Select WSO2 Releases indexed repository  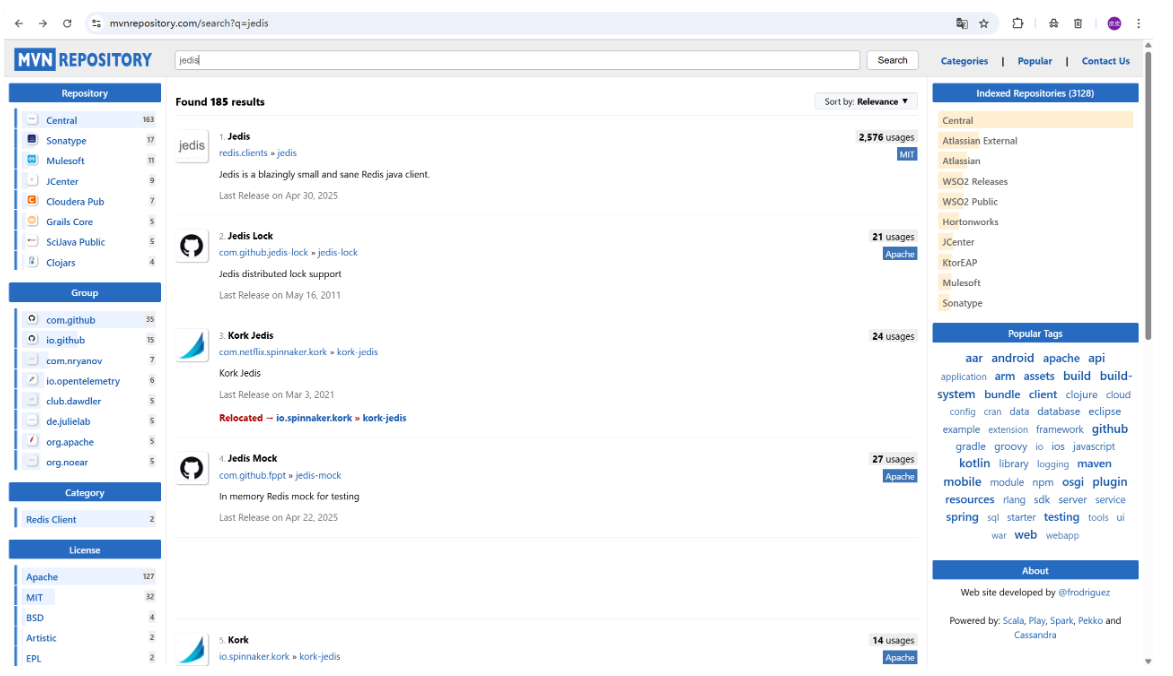click(975, 181)
